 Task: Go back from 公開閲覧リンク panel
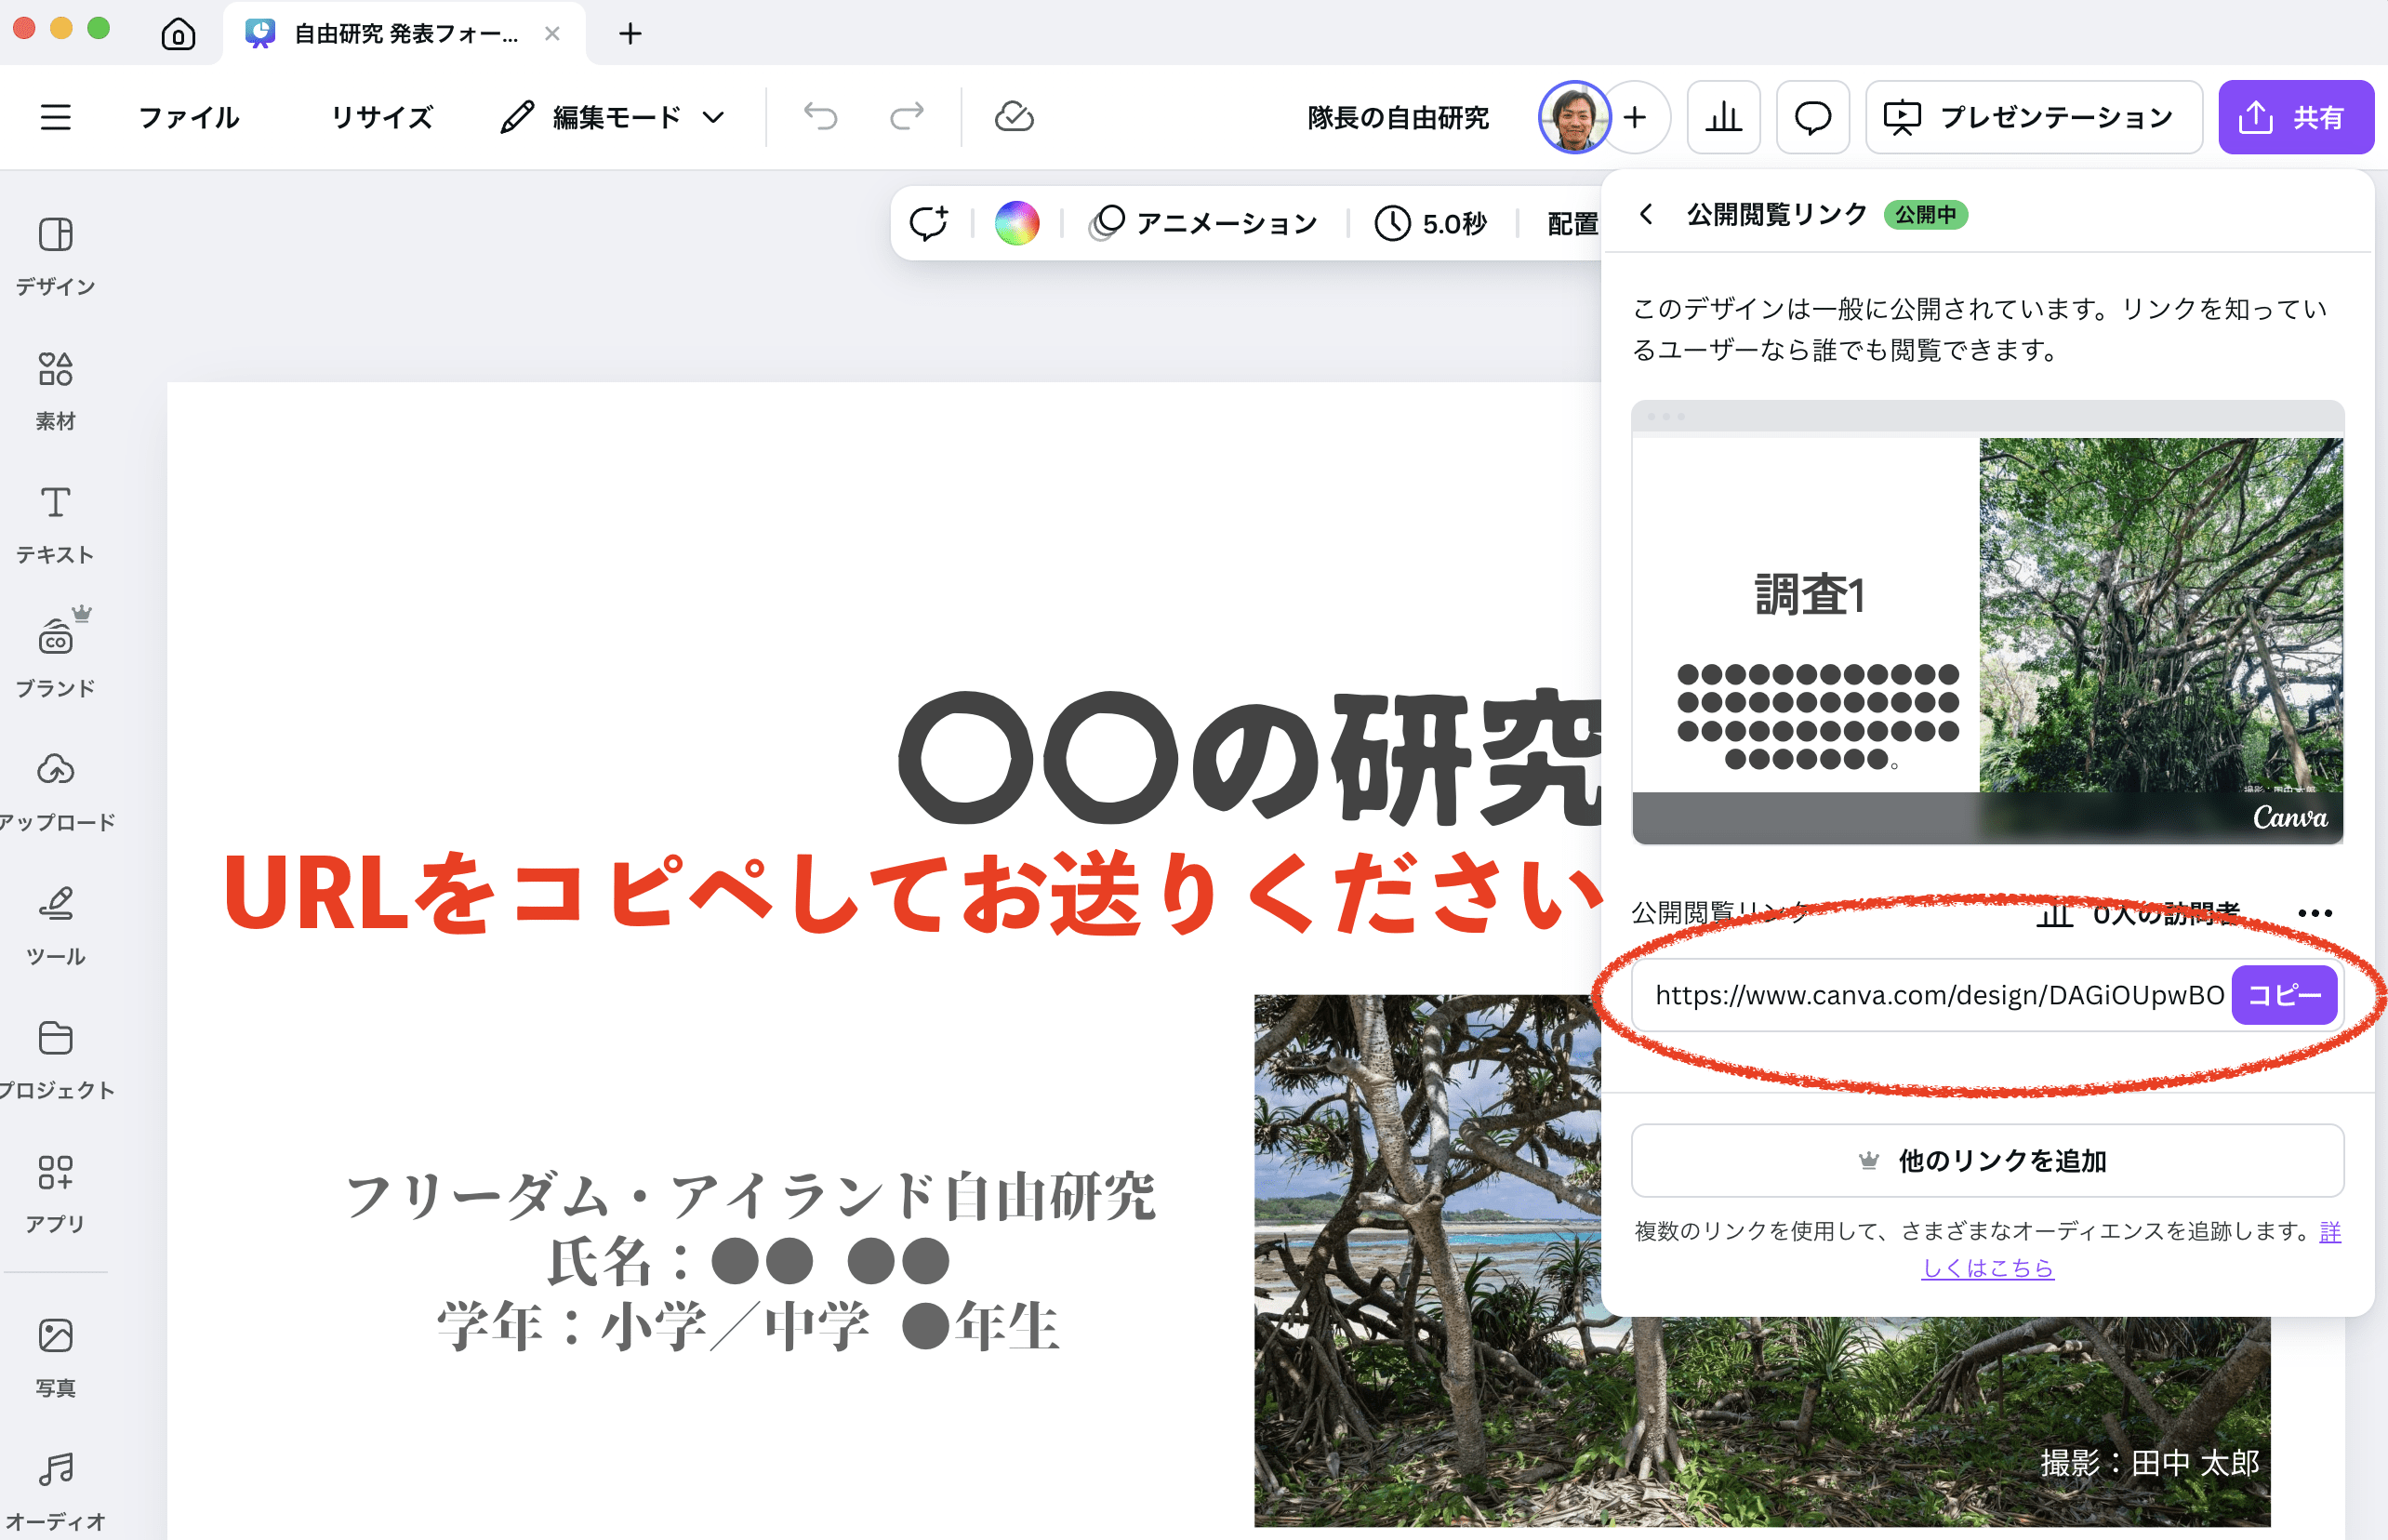pyautogui.click(x=1646, y=214)
